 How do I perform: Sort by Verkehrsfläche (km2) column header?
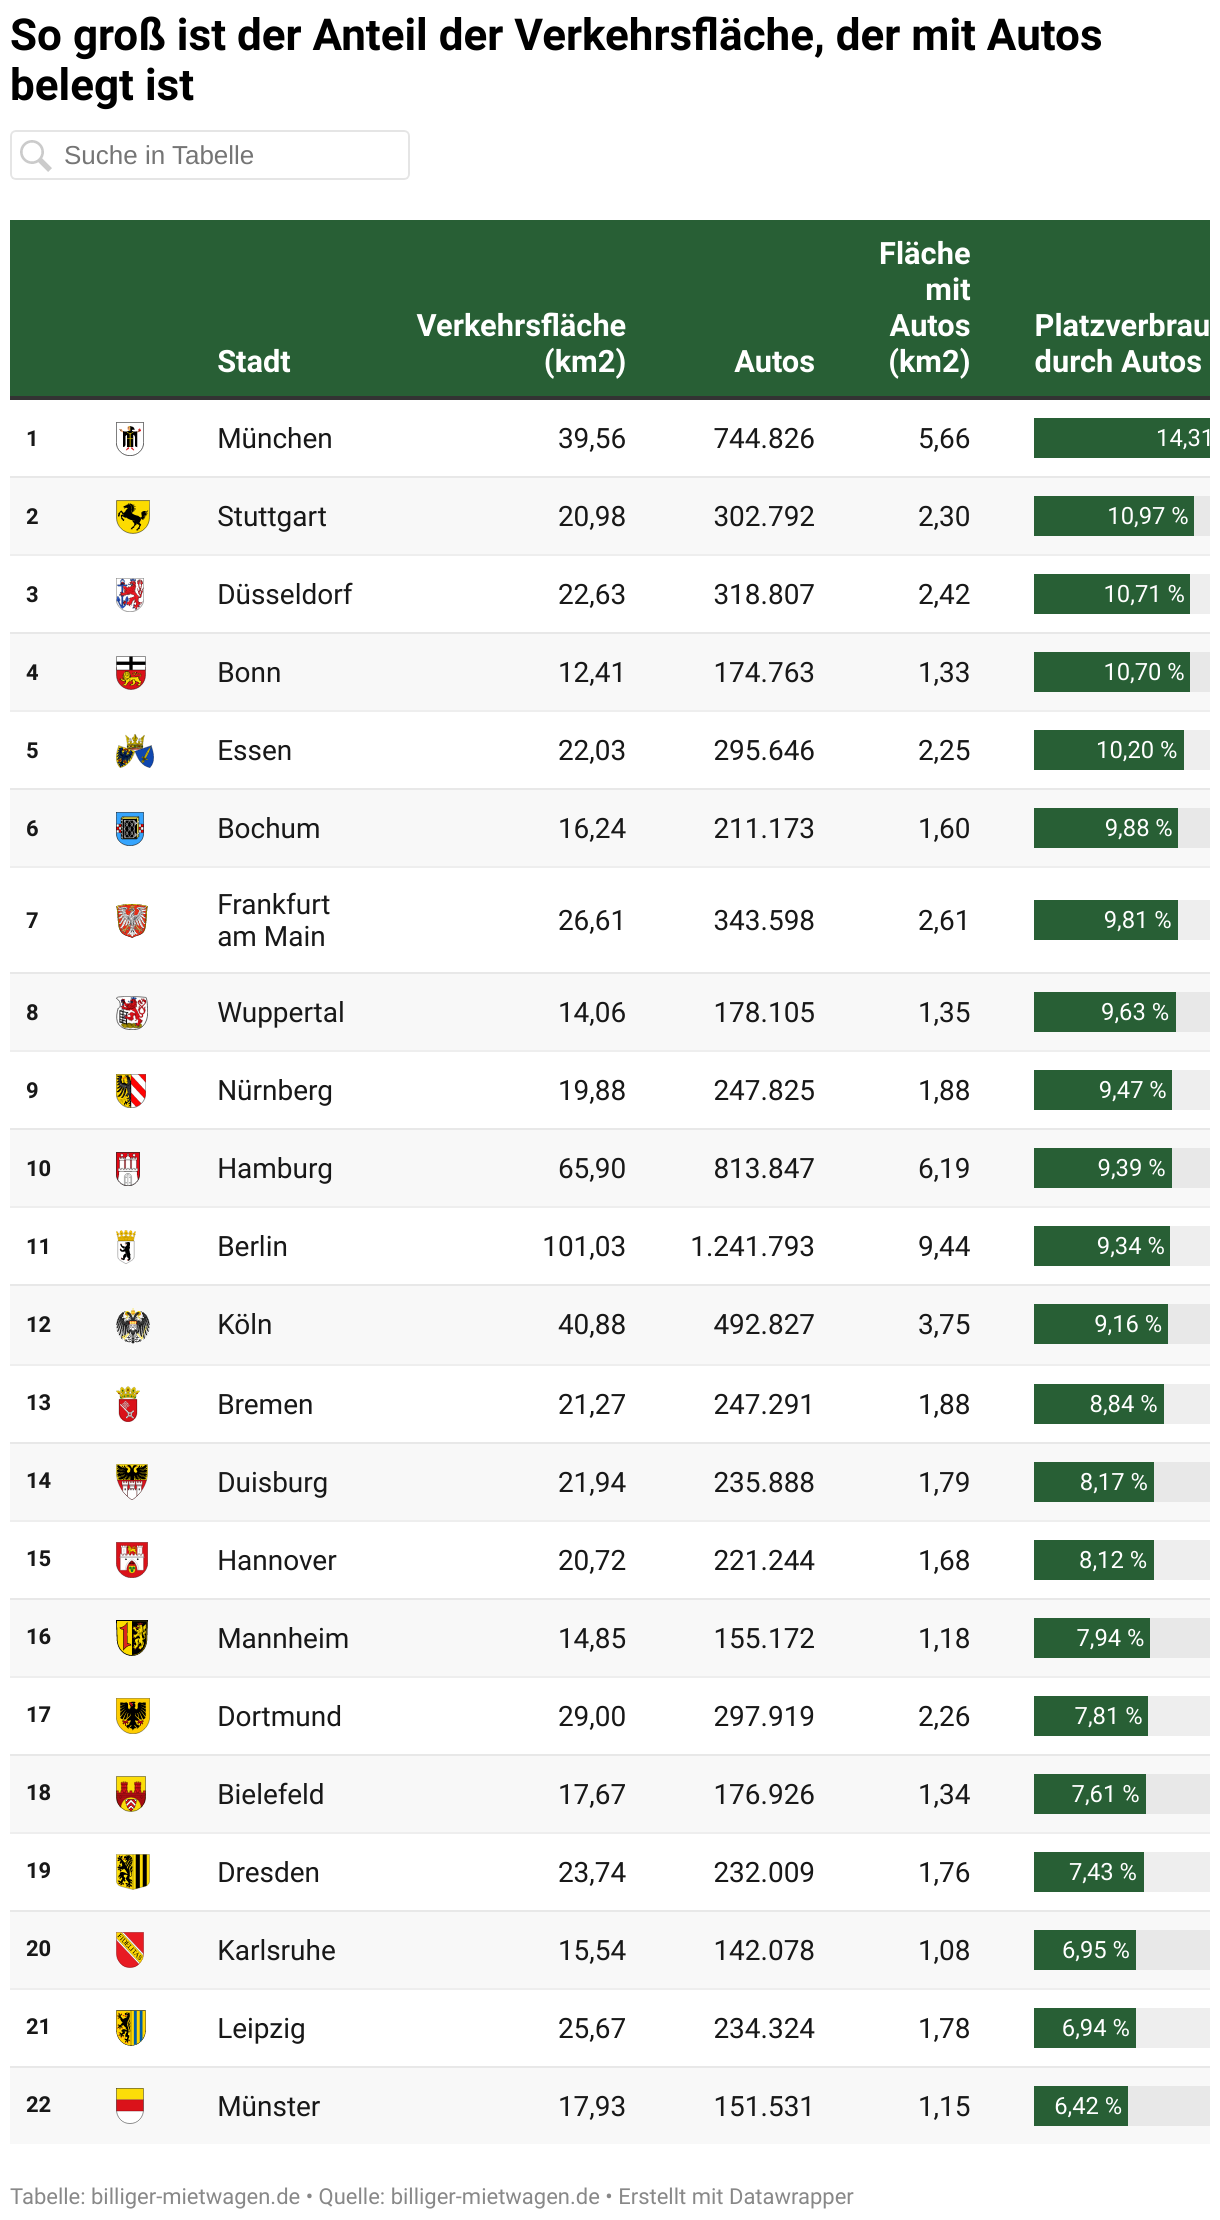[521, 343]
